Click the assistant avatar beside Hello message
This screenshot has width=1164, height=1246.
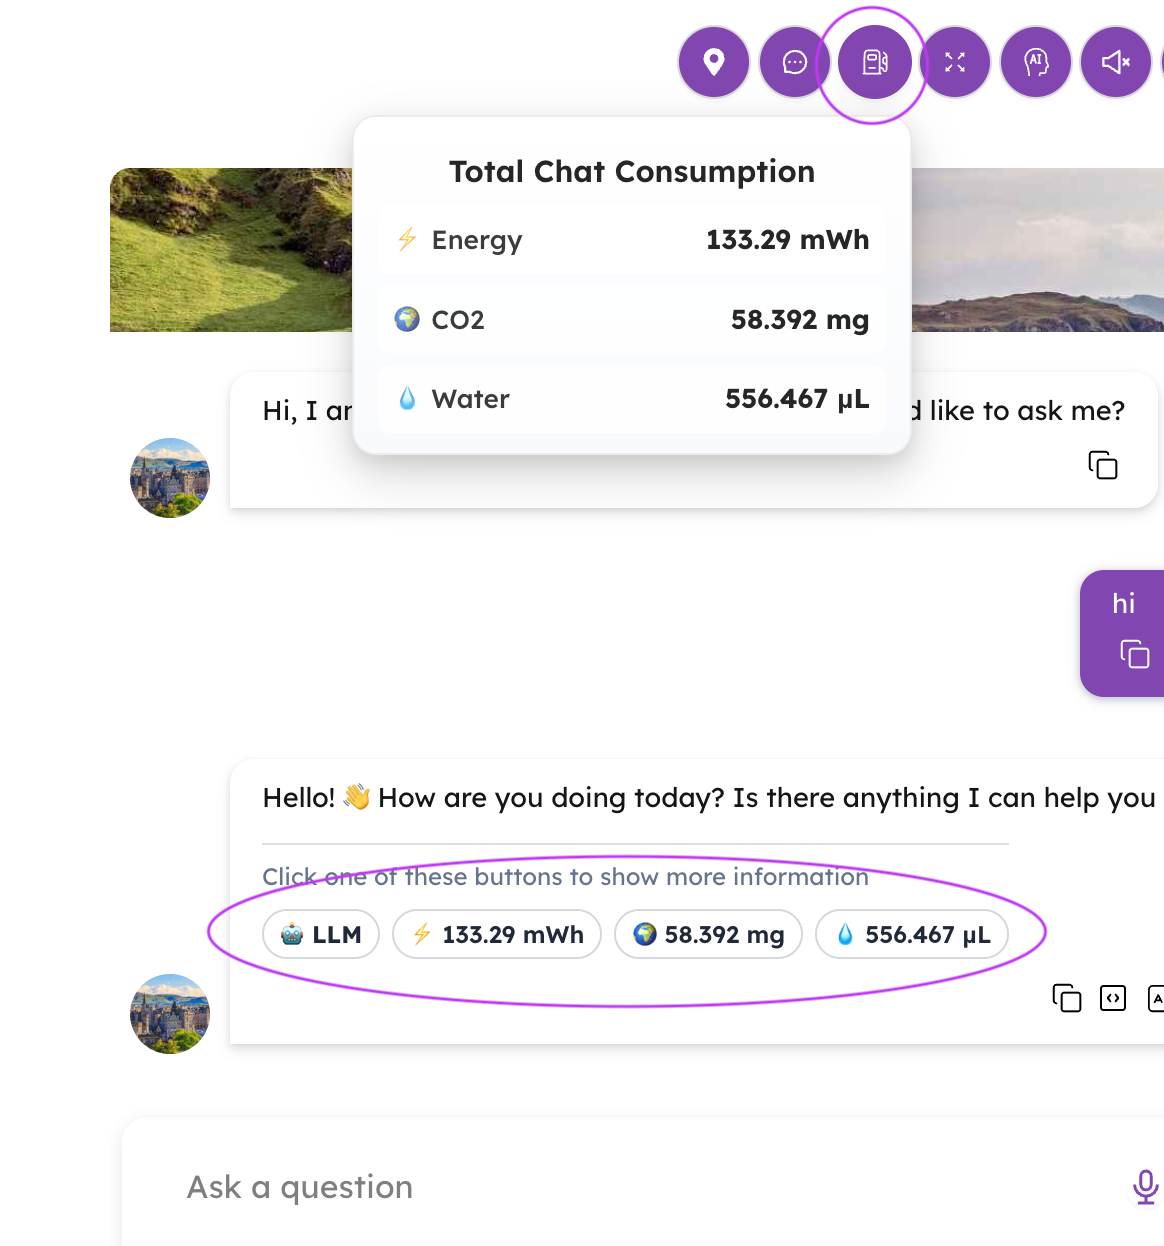coord(170,1014)
